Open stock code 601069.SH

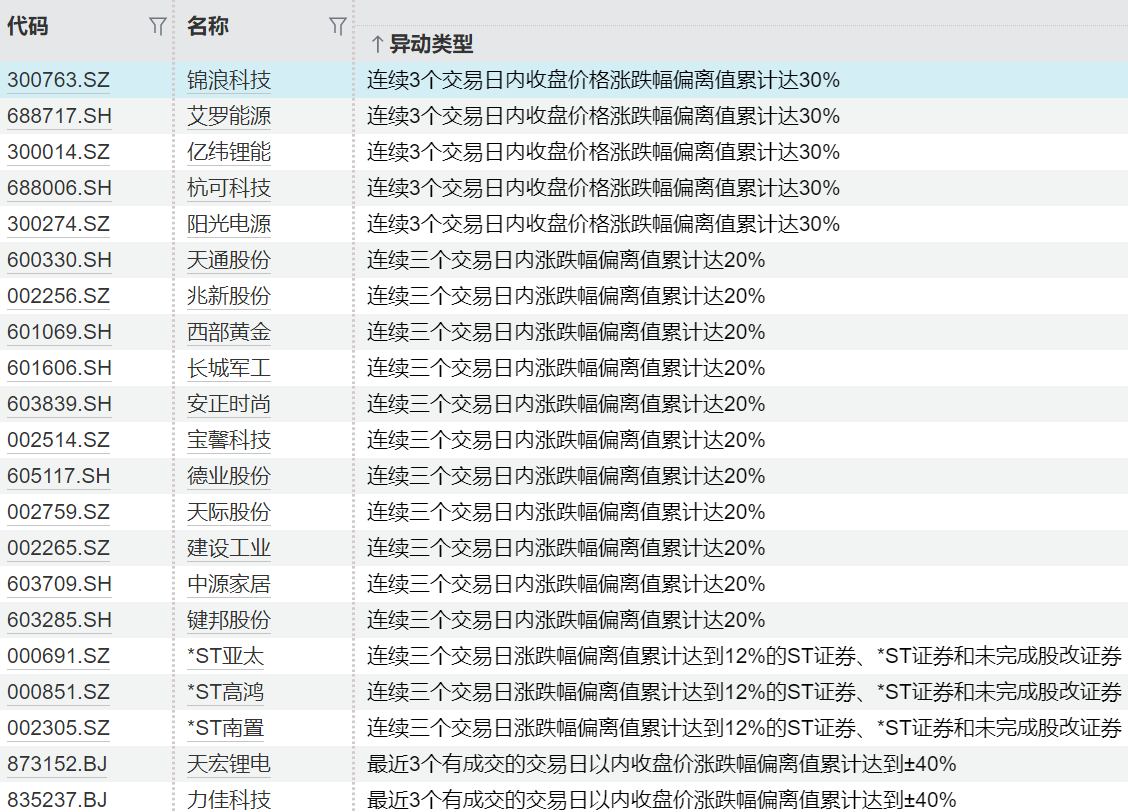[59, 332]
